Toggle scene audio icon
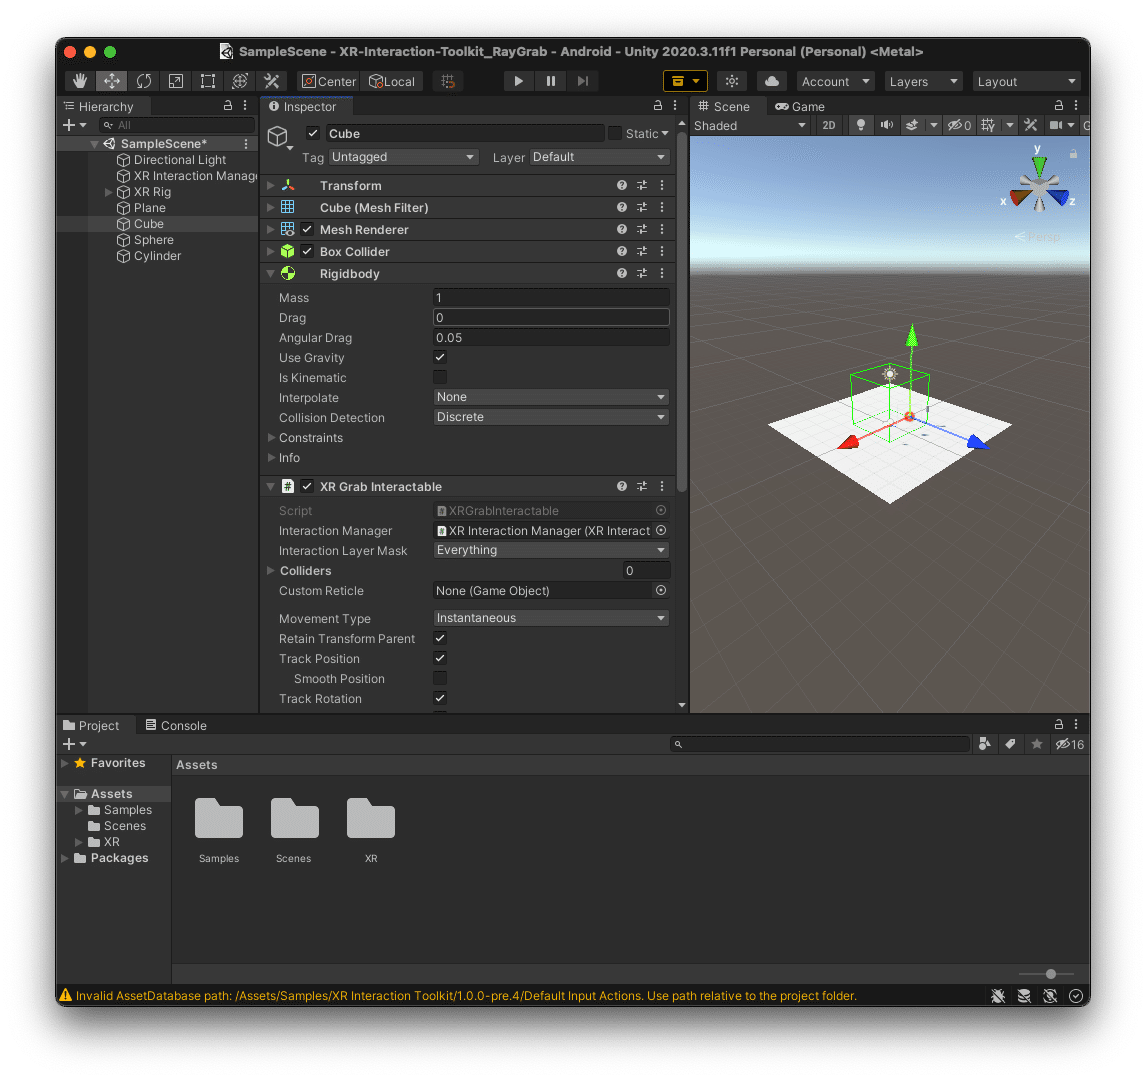This screenshot has height=1080, width=1146. (887, 126)
